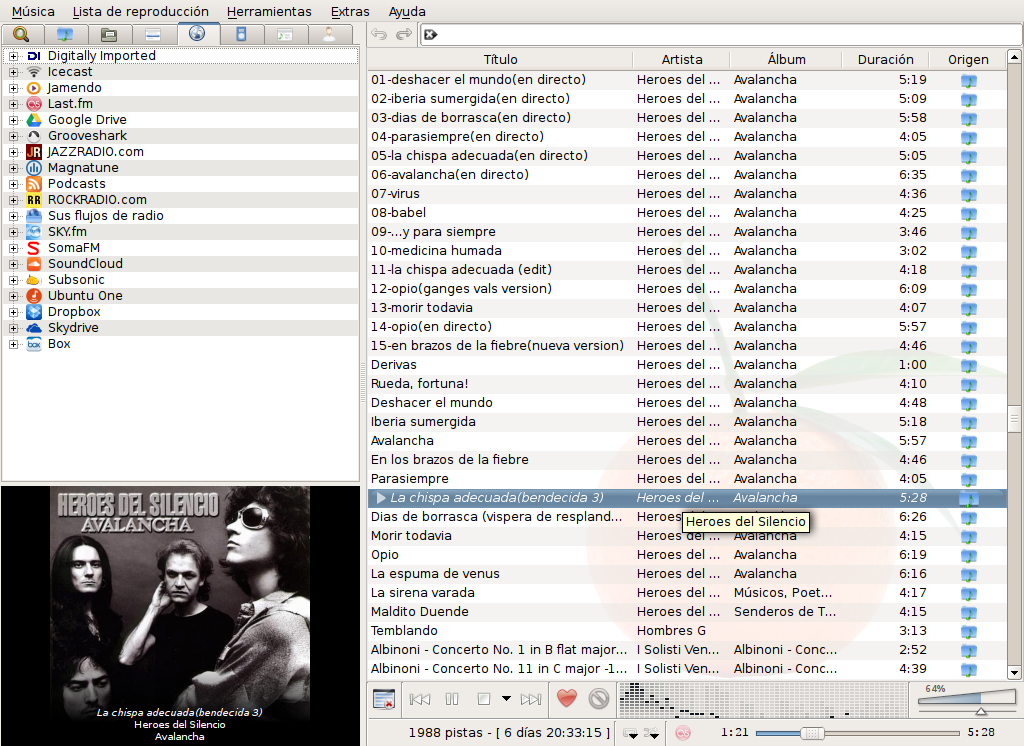Ban this track with the prohibited icon

tap(598, 698)
